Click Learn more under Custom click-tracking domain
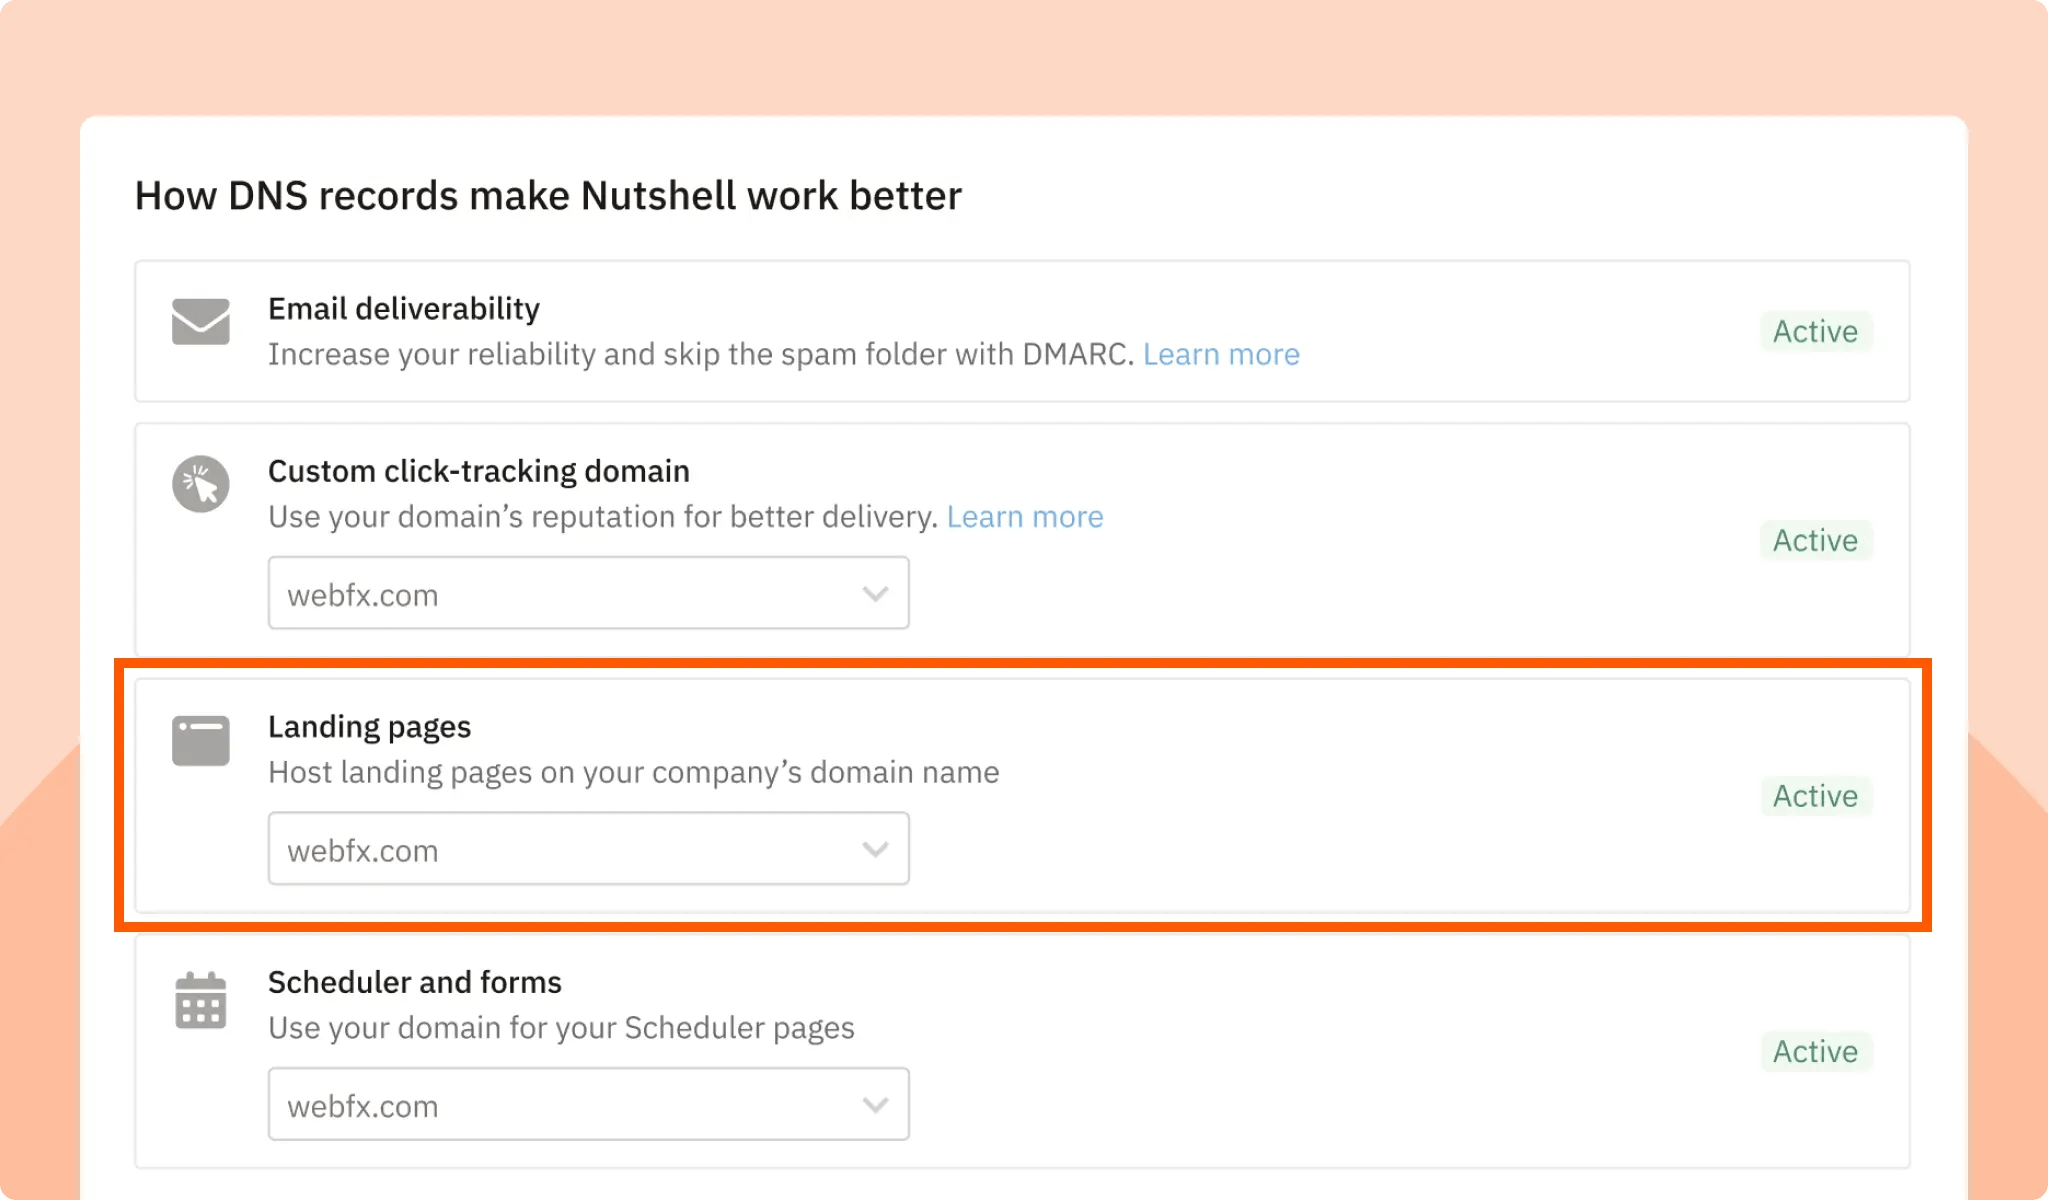The height and width of the screenshot is (1200, 2048). point(1025,516)
